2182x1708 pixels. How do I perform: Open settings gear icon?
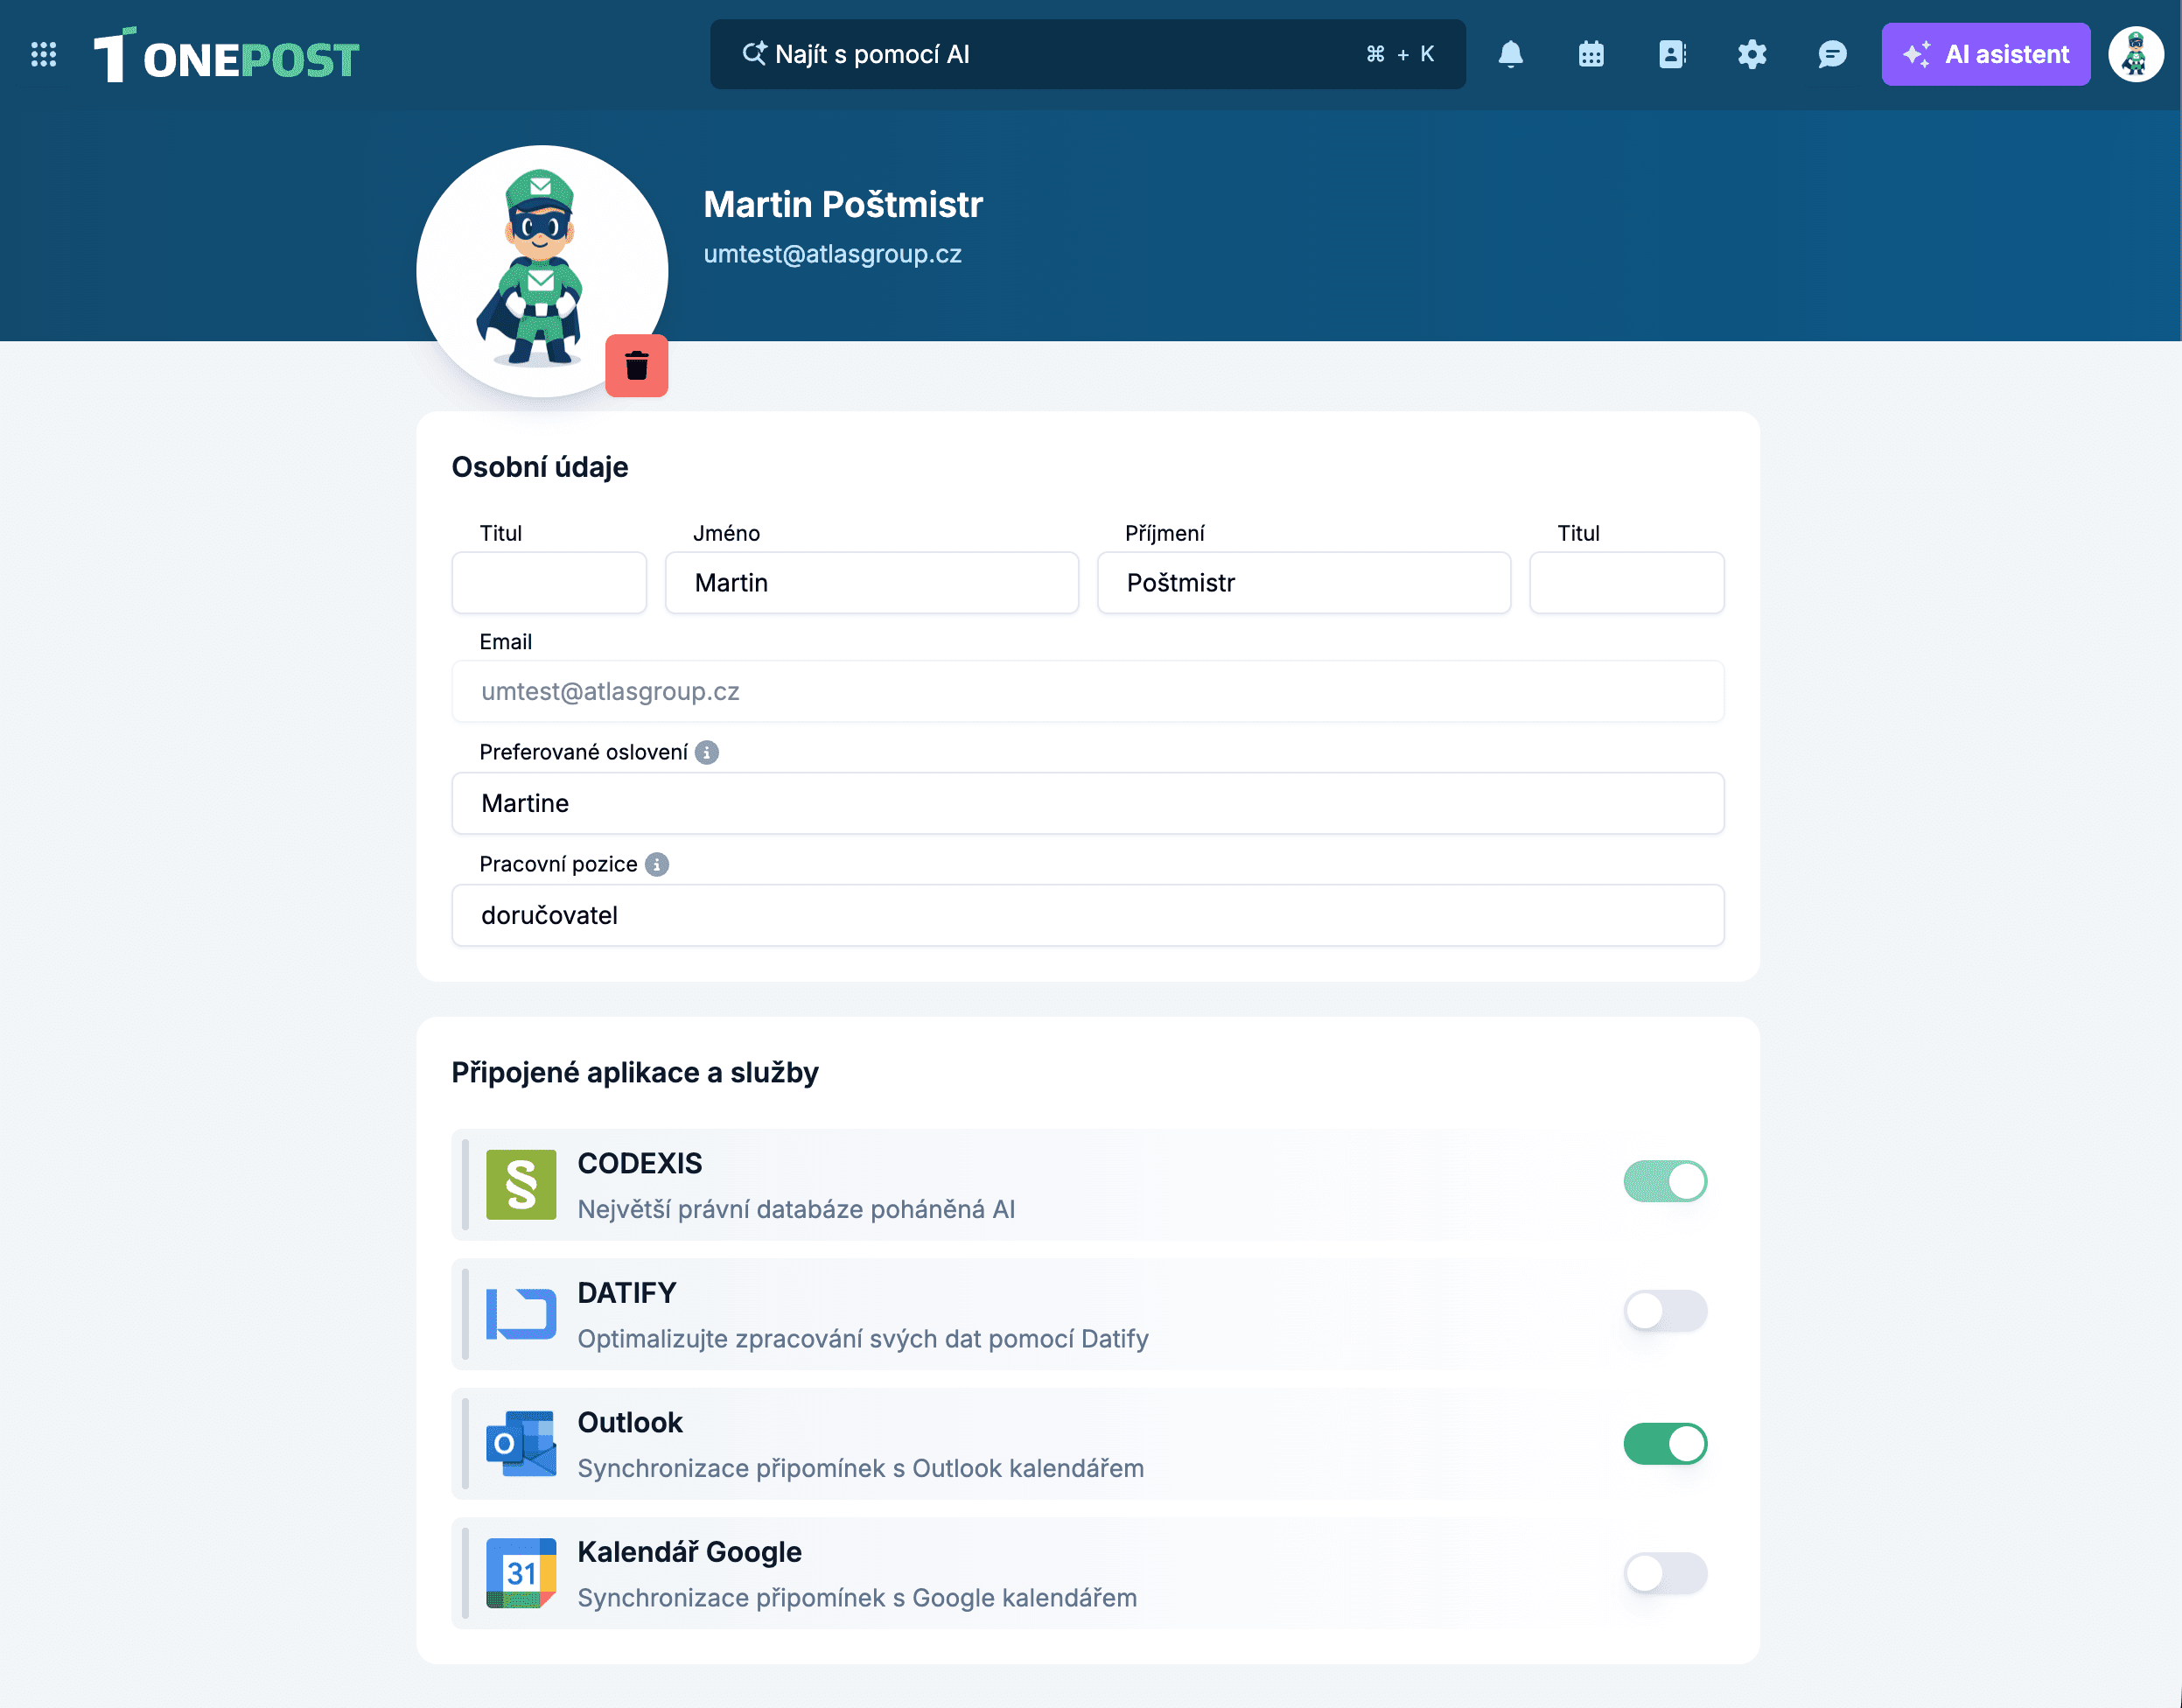[x=1751, y=54]
